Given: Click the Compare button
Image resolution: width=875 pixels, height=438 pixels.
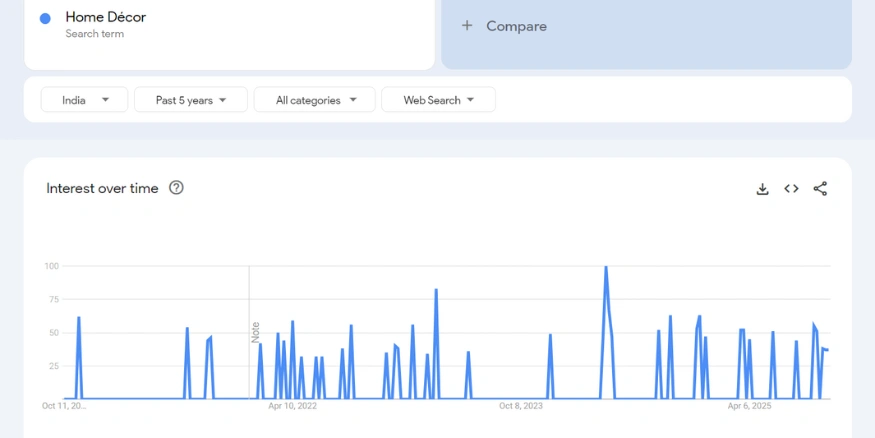Looking at the screenshot, I should click(646, 26).
